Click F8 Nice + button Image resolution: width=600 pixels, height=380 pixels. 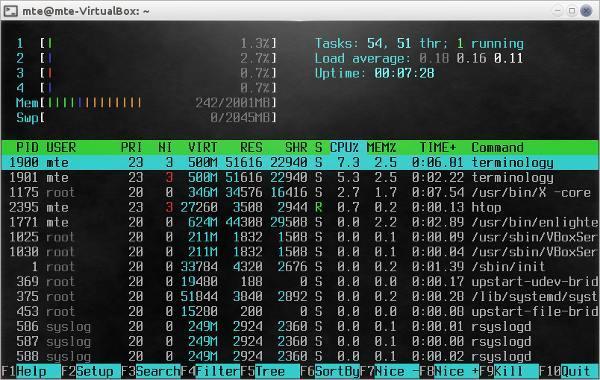pos(449,371)
